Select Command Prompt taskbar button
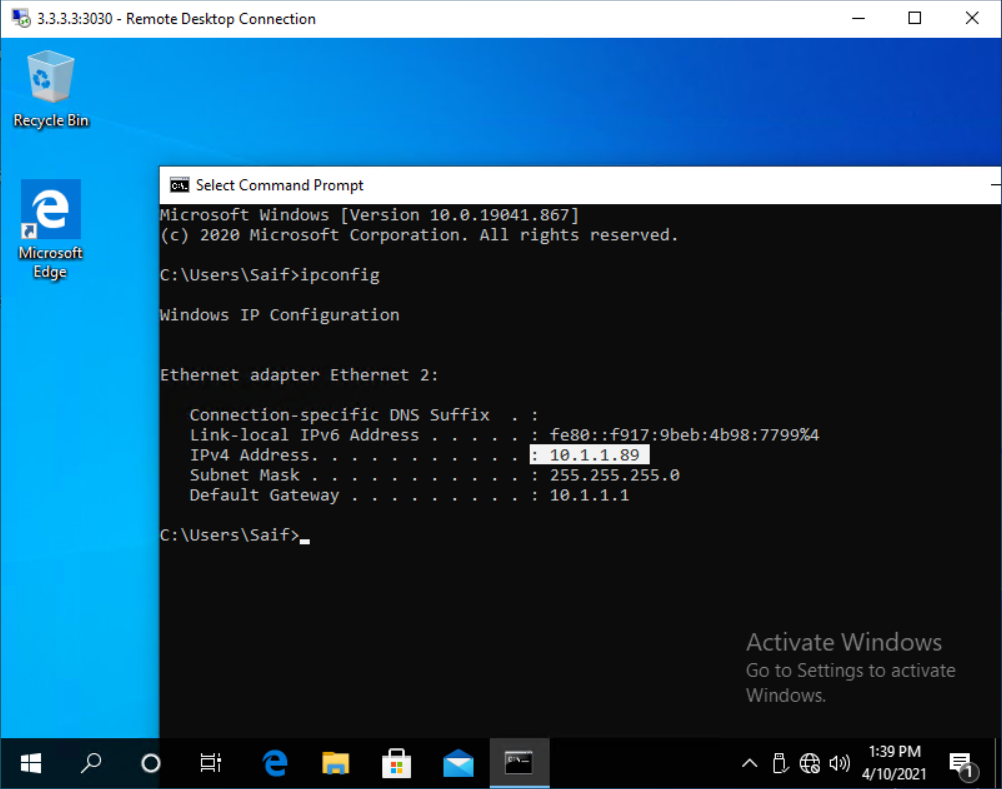 tap(519, 763)
